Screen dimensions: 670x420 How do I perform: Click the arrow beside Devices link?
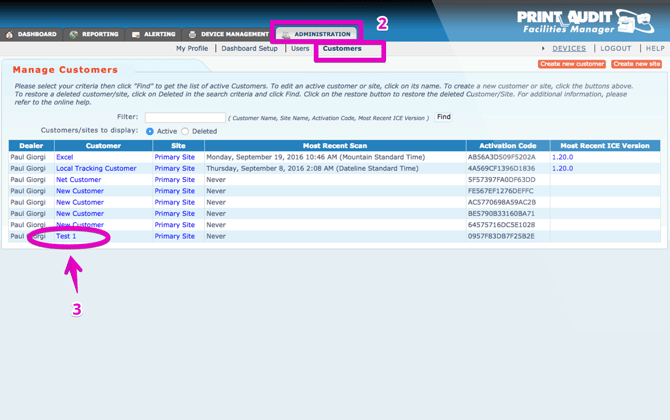pos(543,48)
